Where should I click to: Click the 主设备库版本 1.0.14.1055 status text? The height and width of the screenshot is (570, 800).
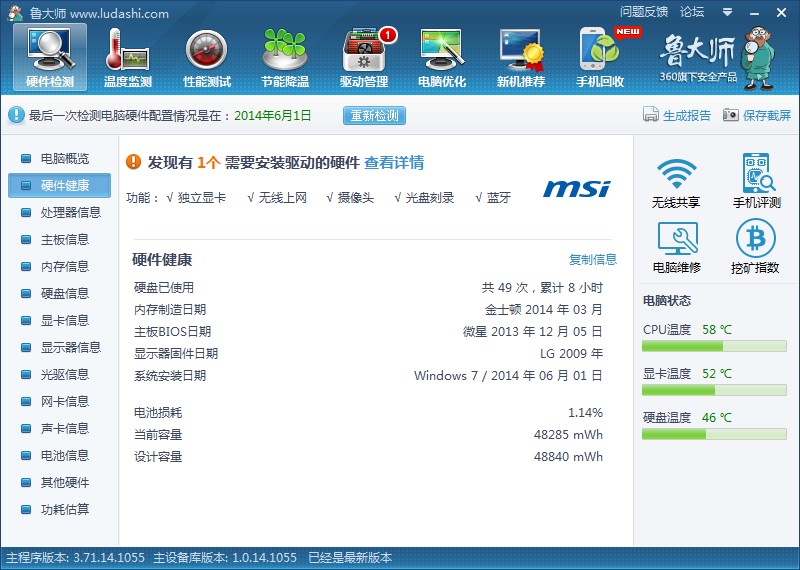225,557
